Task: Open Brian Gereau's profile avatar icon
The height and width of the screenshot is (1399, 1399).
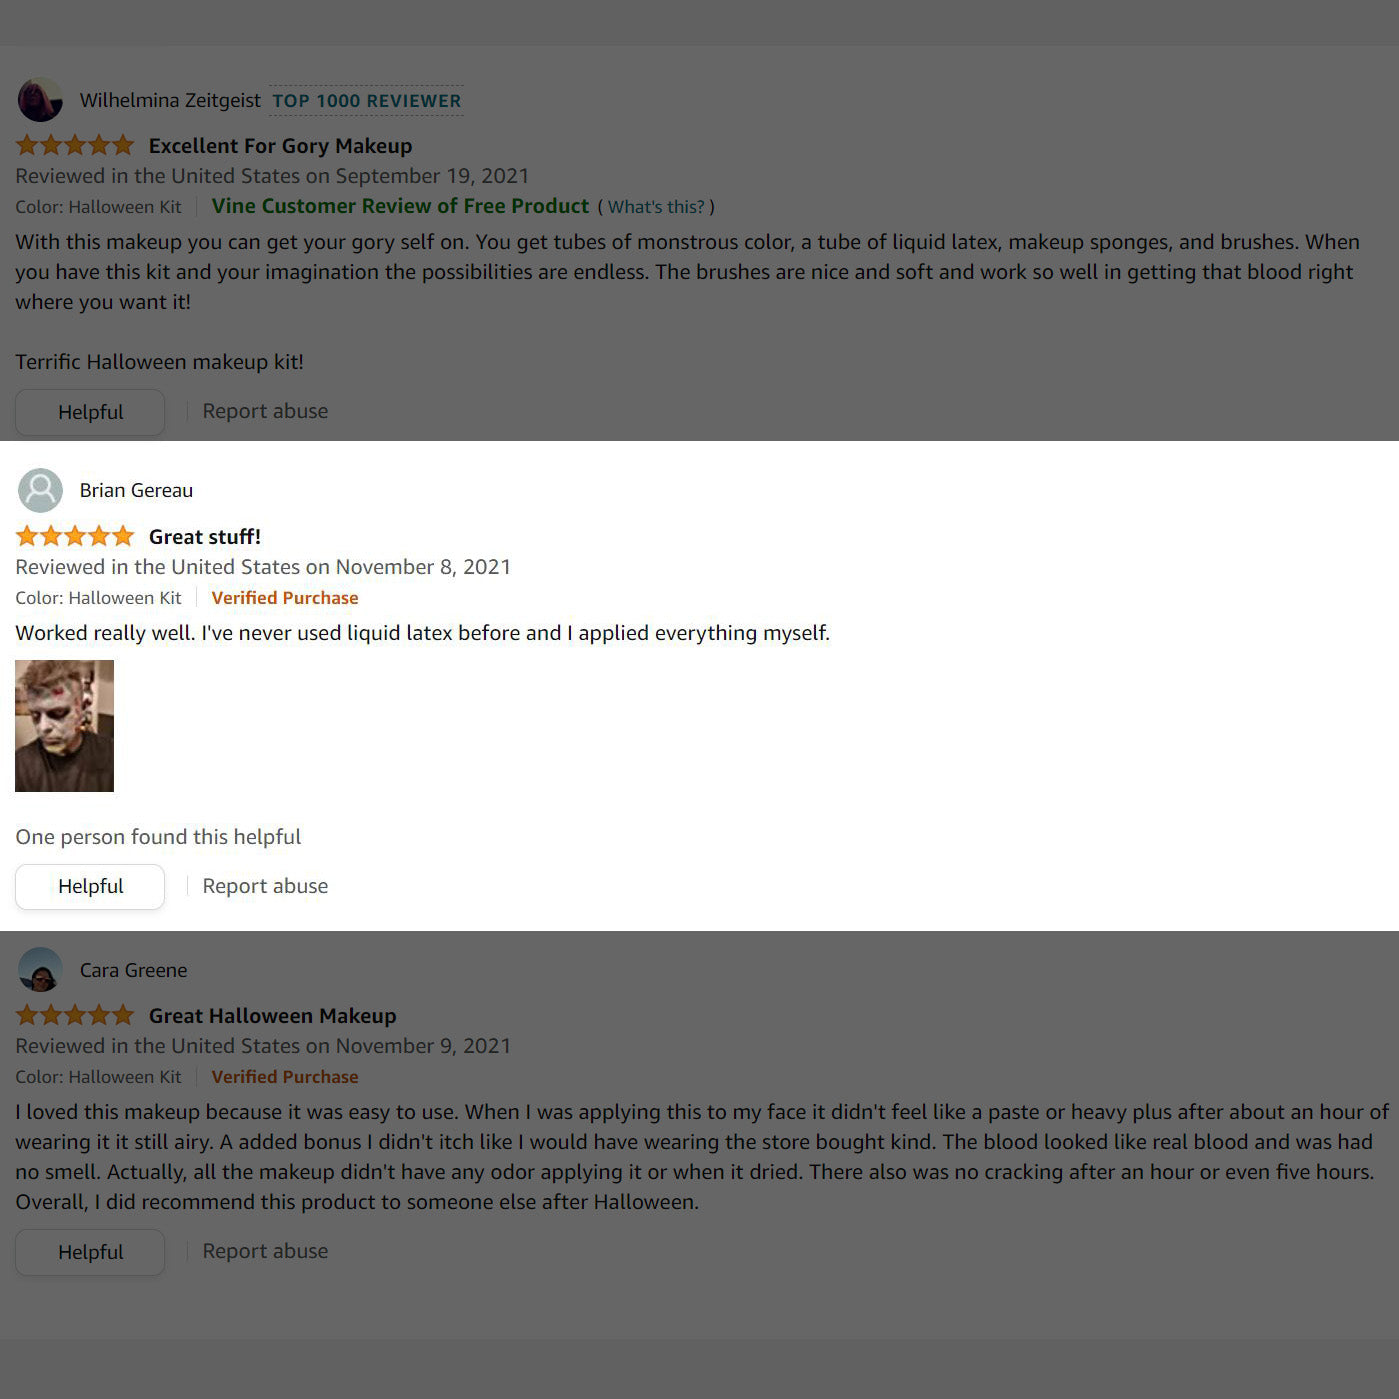Action: (40, 490)
